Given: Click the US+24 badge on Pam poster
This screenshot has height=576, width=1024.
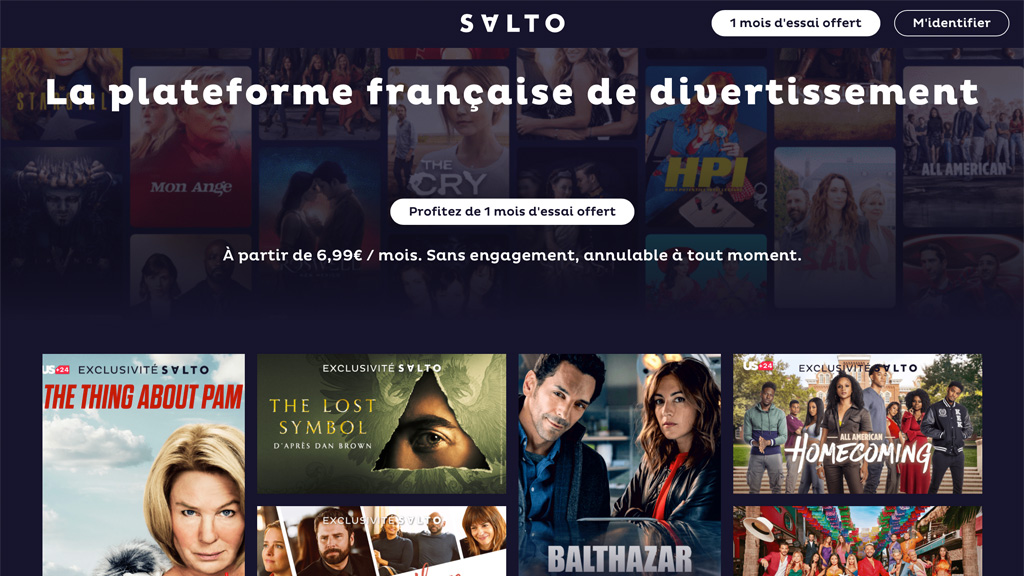Looking at the screenshot, I should pos(56,370).
